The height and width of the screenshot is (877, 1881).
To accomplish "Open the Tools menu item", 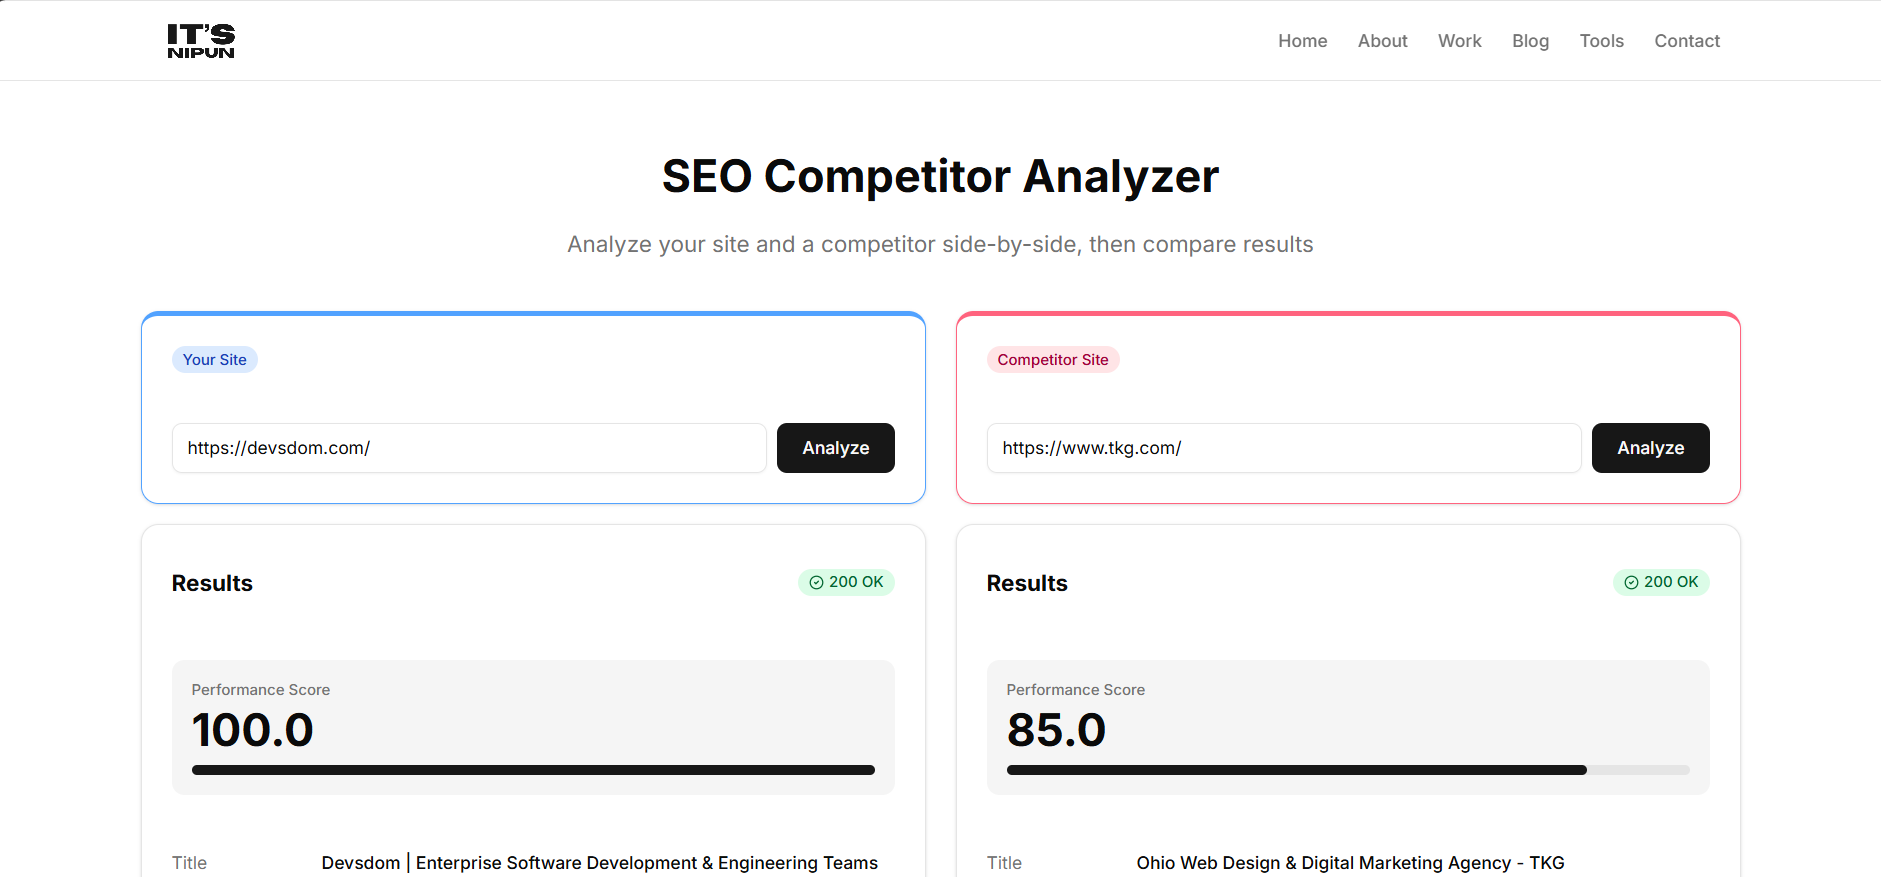I will (x=1601, y=40).
